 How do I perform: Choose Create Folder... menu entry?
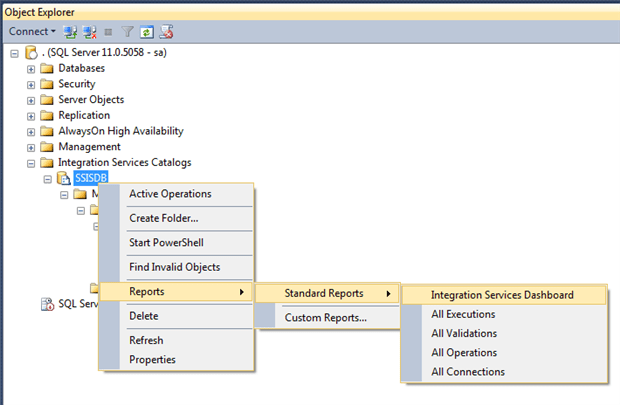tap(176, 218)
